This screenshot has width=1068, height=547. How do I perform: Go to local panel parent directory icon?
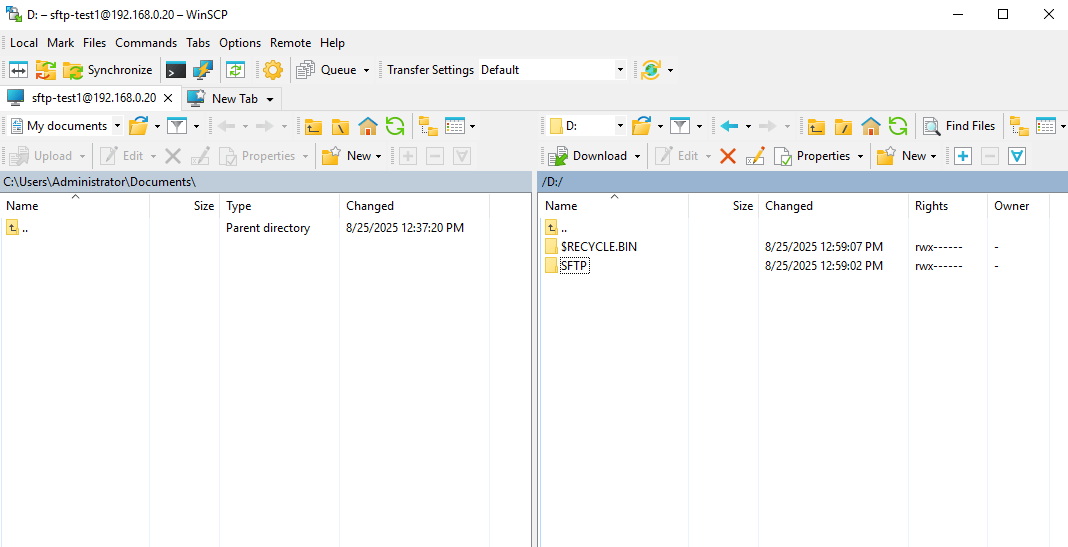(313, 126)
